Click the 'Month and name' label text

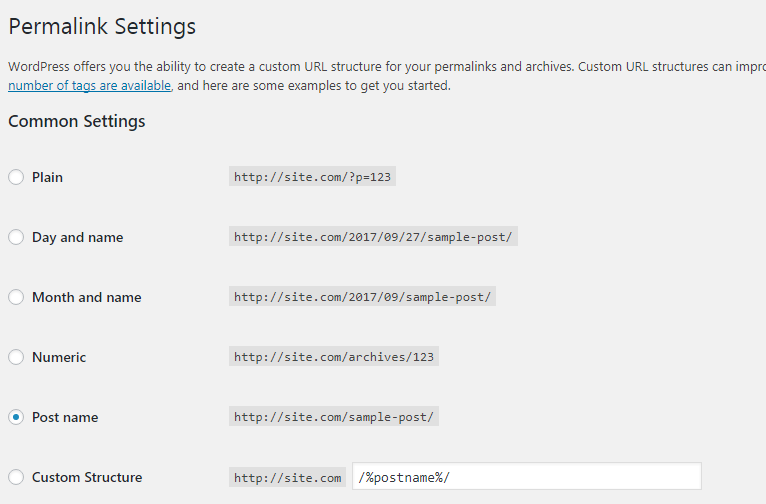87,297
